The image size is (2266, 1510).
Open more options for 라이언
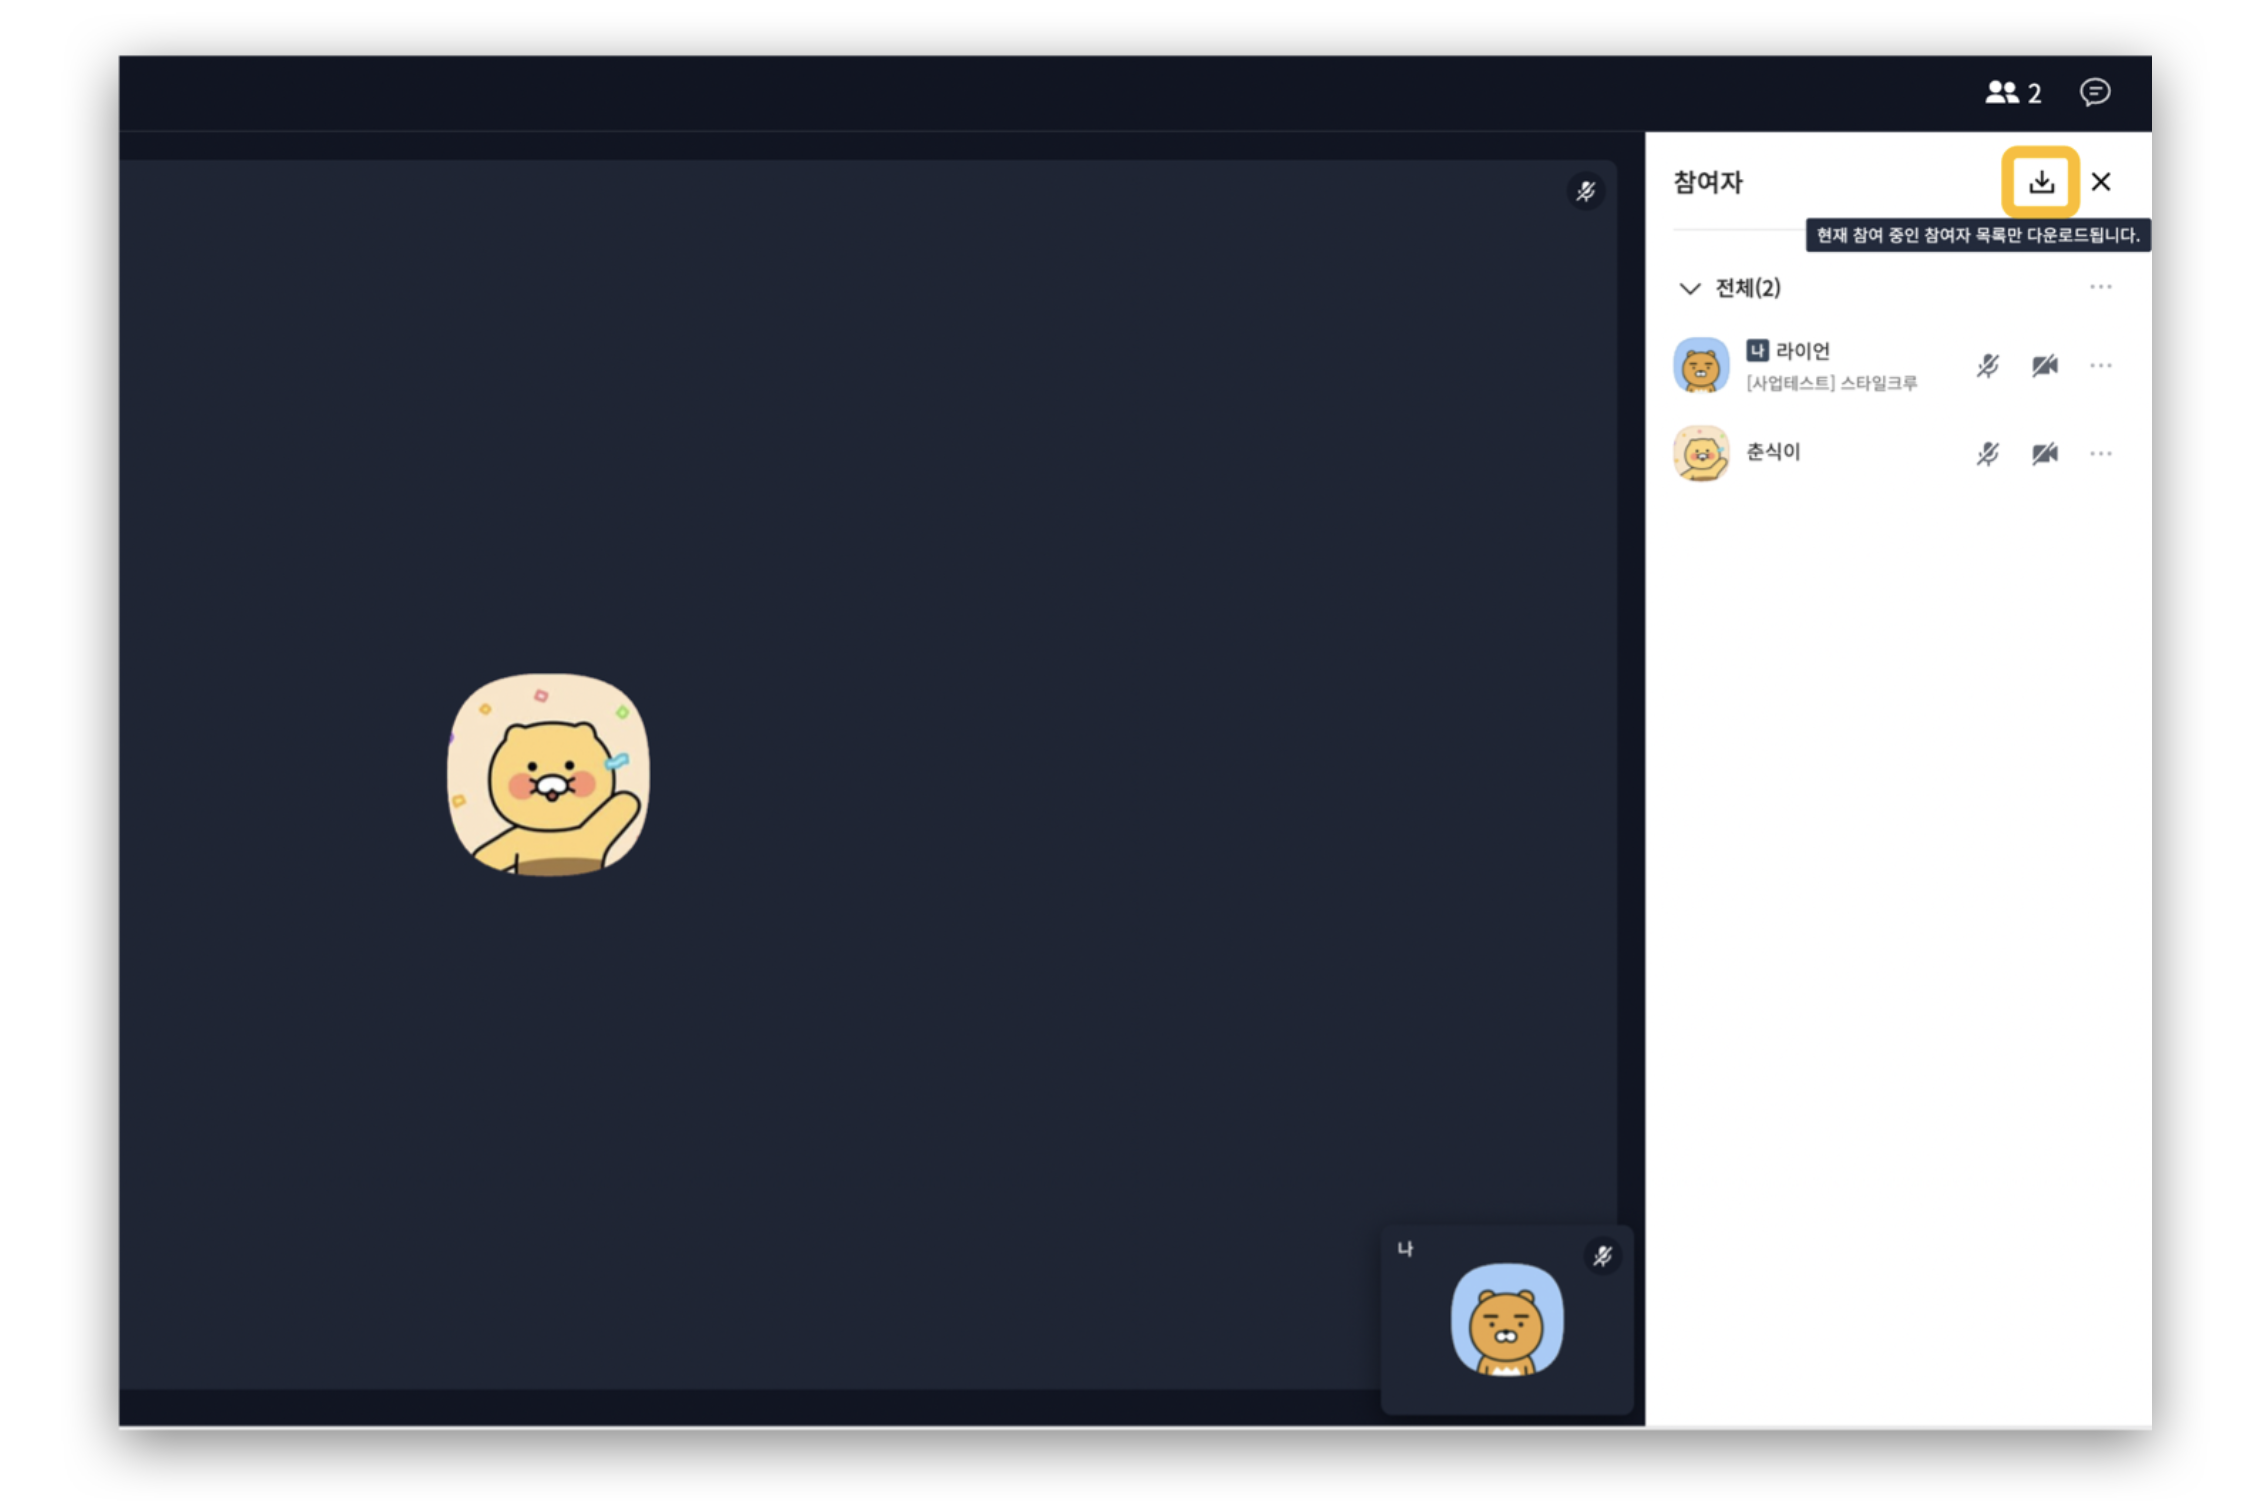click(x=2100, y=366)
